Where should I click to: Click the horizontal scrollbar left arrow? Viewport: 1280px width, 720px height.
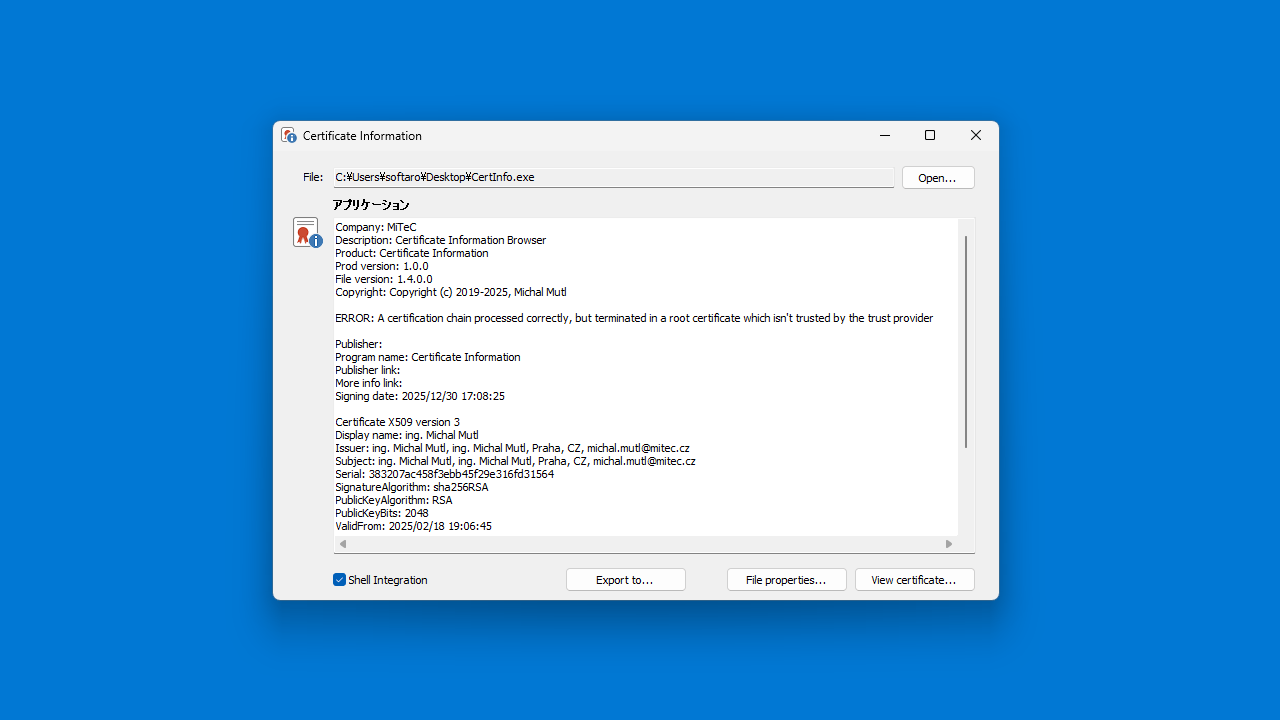[342, 543]
